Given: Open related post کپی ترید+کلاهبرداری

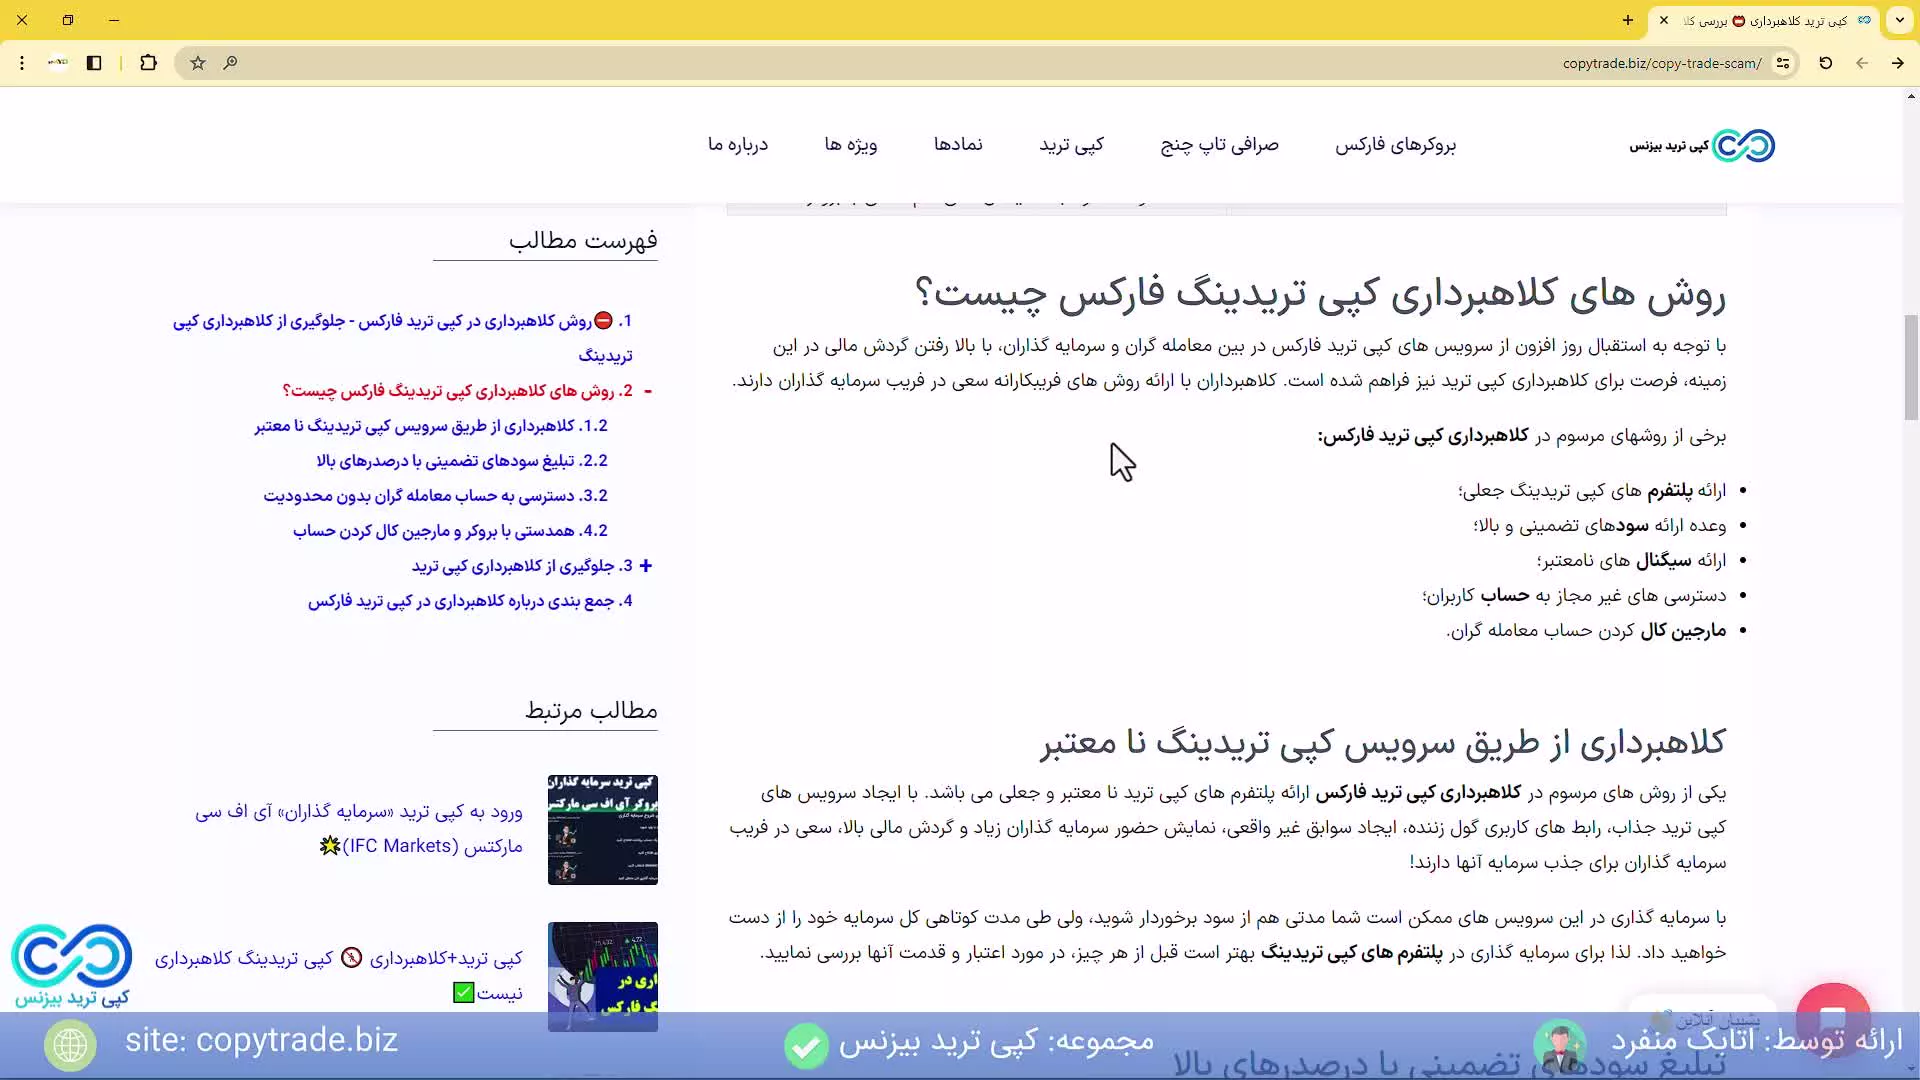Looking at the screenshot, I should click(338, 975).
